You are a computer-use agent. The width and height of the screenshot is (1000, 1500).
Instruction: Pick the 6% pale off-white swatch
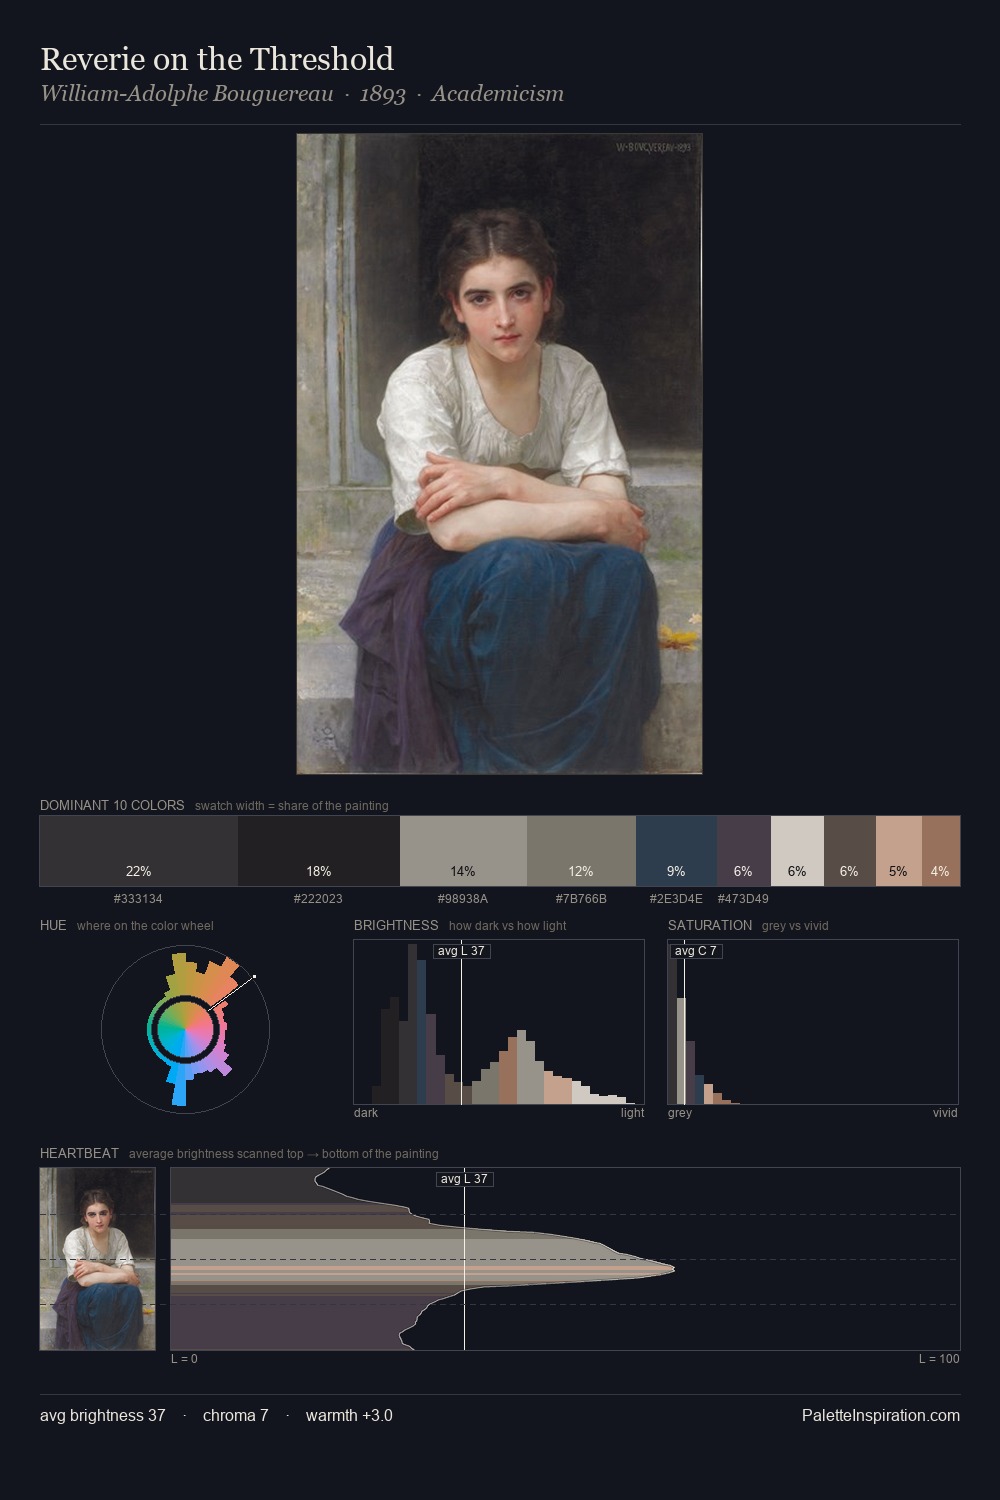(x=797, y=851)
